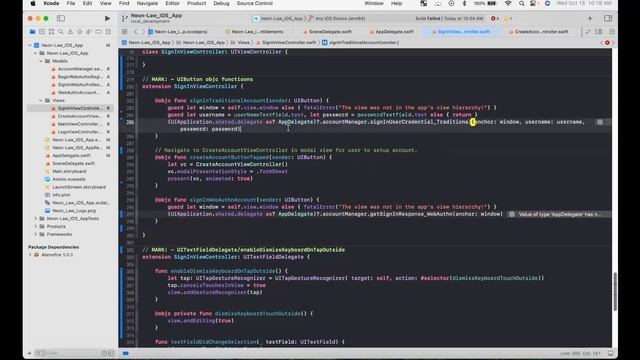Screen dimensions: 640x360
Task: Open the Xcode menu
Action: (x=51, y=3)
